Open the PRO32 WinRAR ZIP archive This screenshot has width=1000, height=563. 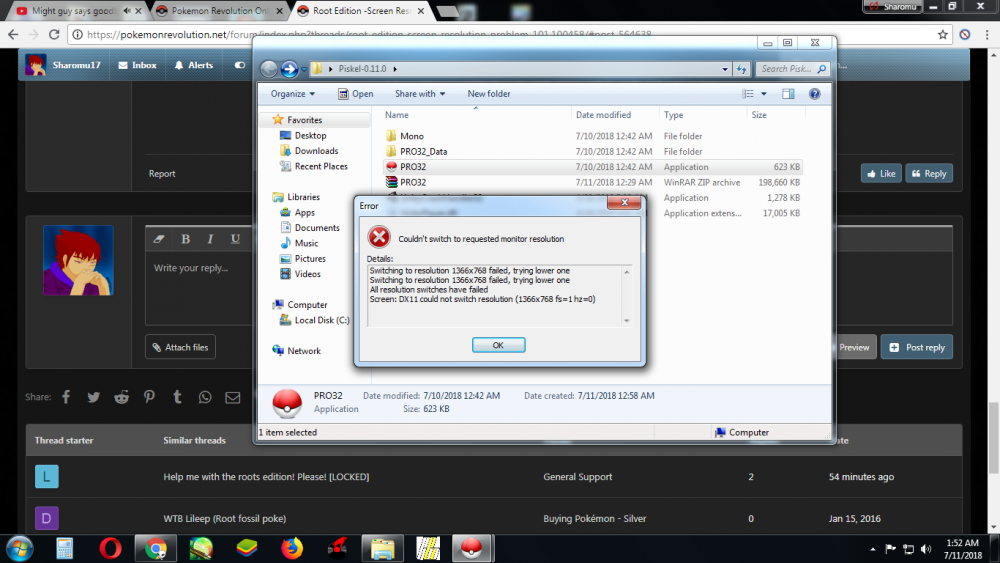tap(413, 183)
